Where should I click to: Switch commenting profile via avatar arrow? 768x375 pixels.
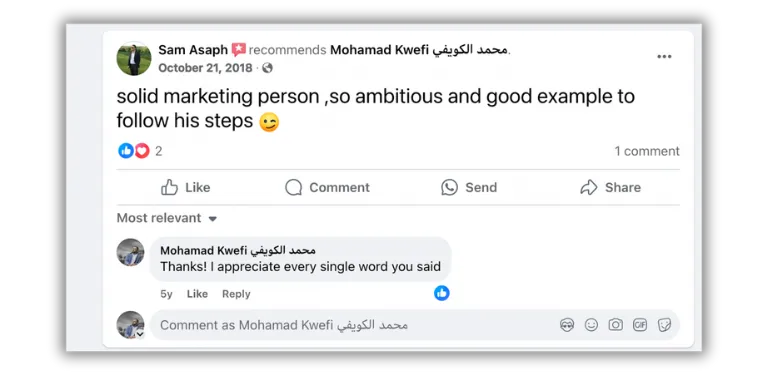click(x=140, y=334)
